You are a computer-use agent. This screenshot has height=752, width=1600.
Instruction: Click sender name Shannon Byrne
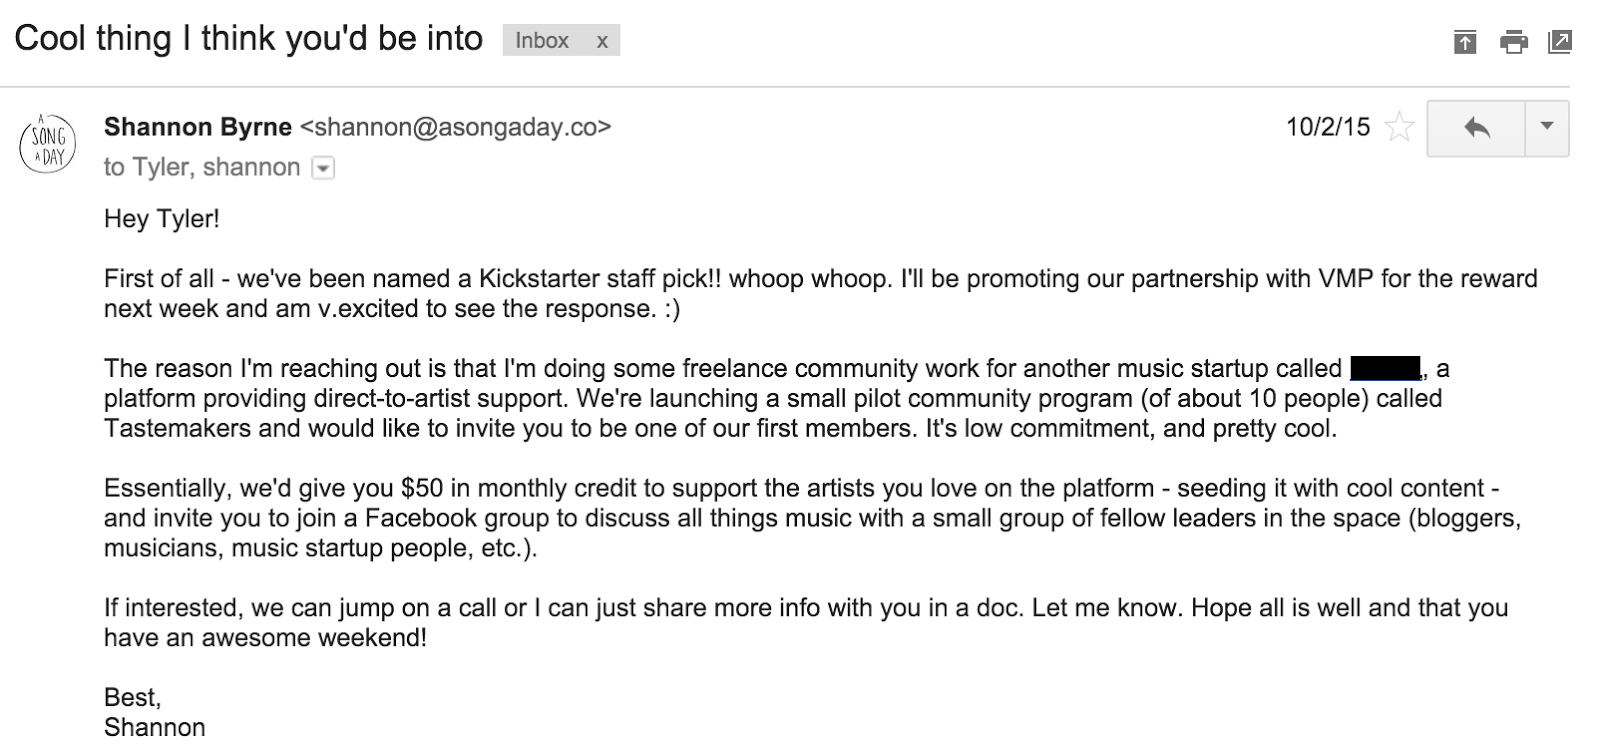(x=198, y=127)
